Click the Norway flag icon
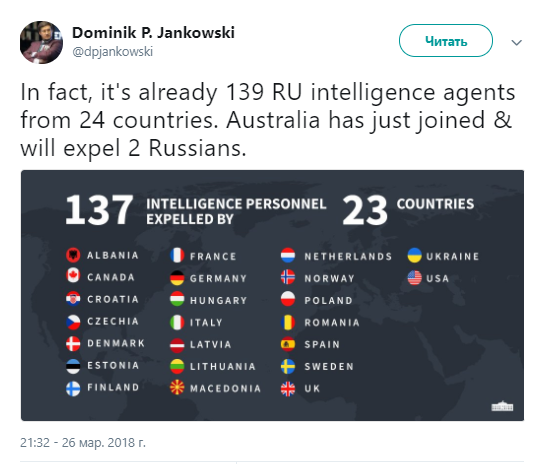537x464 pixels. click(288, 277)
